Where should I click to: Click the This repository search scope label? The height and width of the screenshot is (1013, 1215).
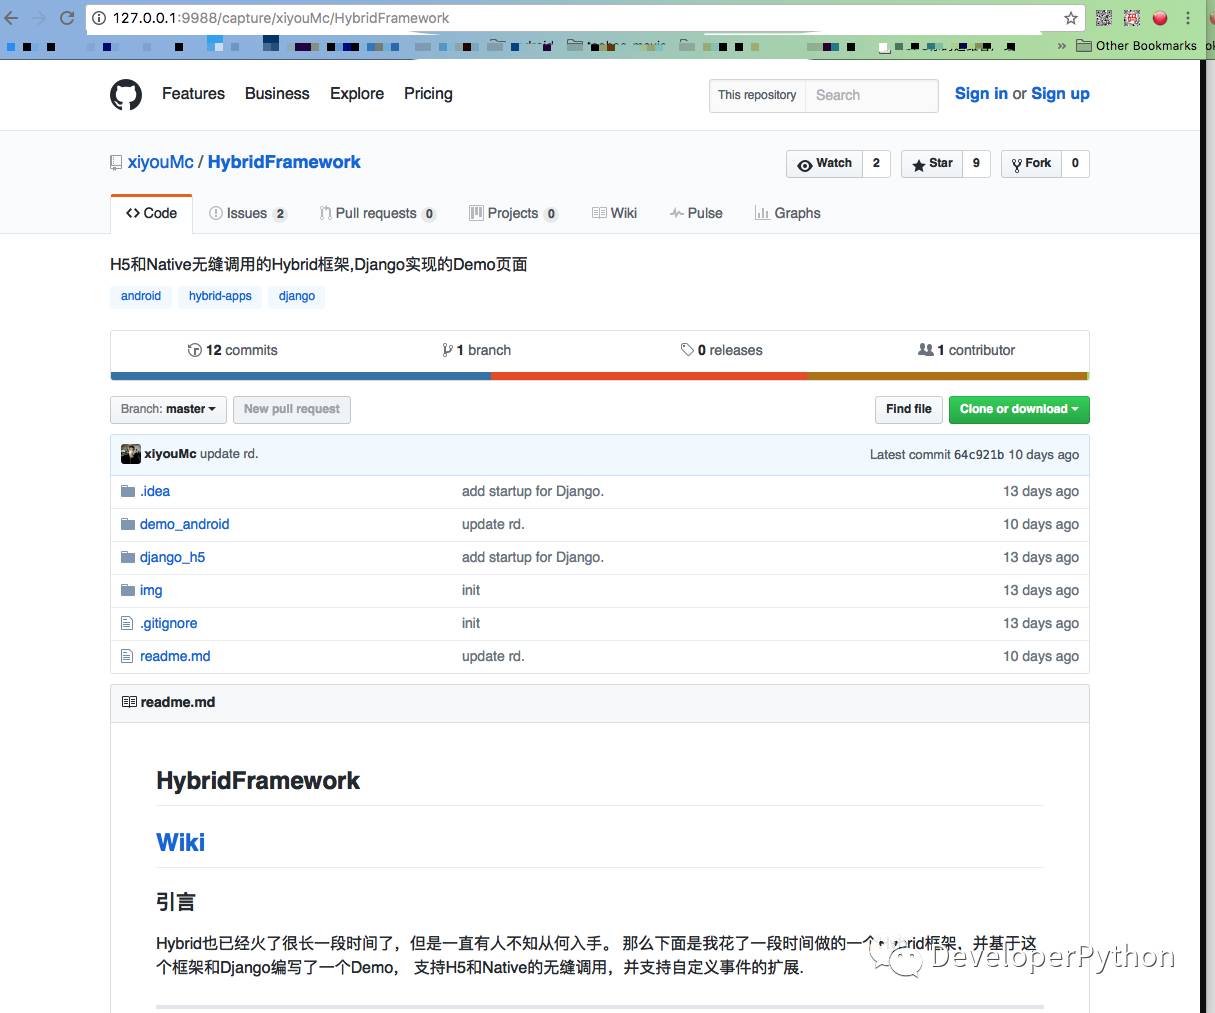pyautogui.click(x=757, y=95)
